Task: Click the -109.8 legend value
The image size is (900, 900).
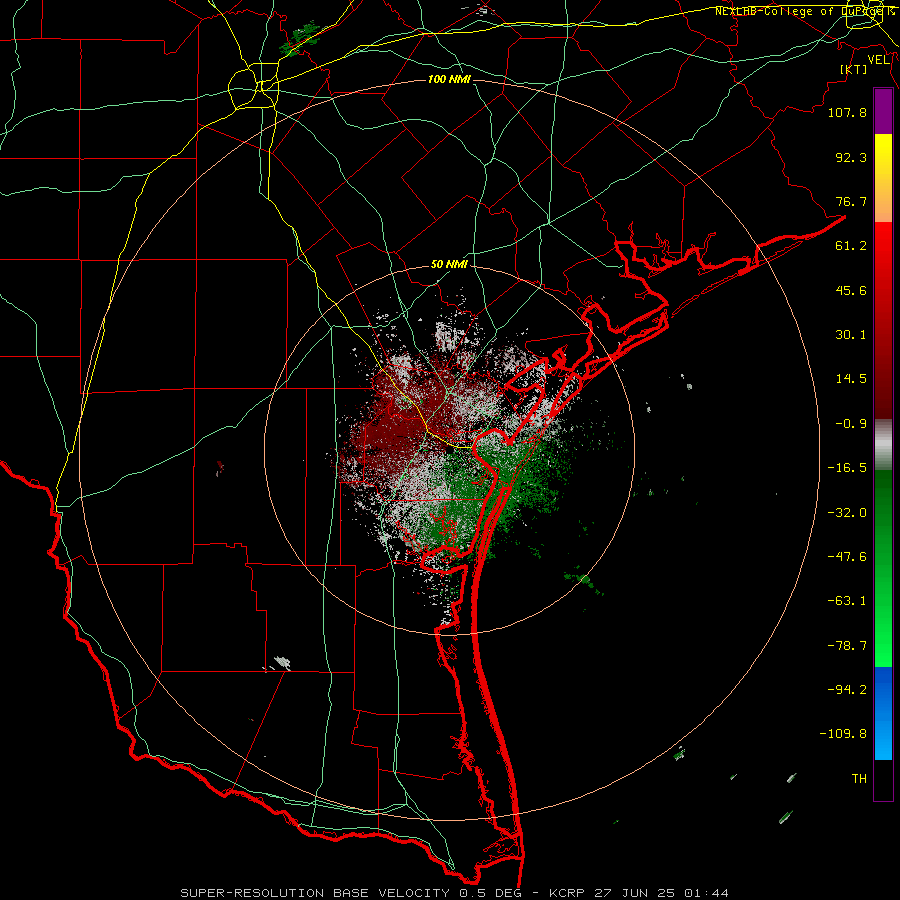Action: coord(843,734)
